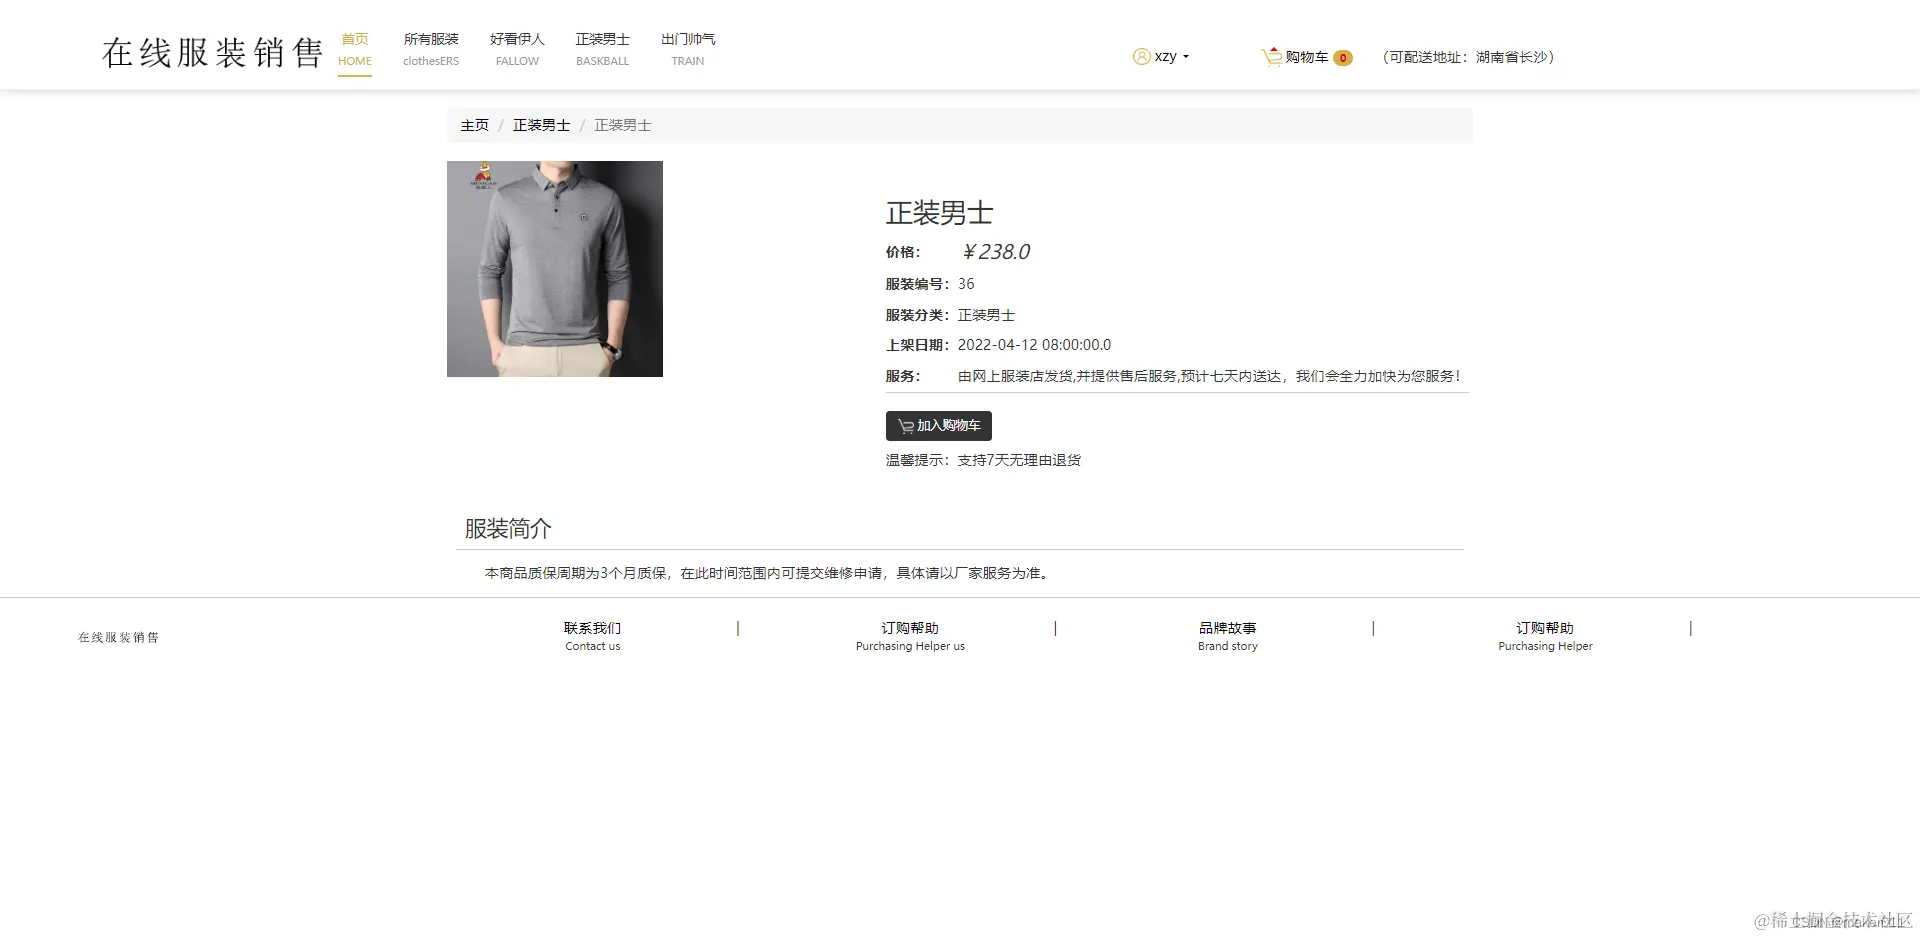Viewport: 1920px width, 937px height.
Task: Click the shopping cart icon in the header
Action: pos(1271,57)
